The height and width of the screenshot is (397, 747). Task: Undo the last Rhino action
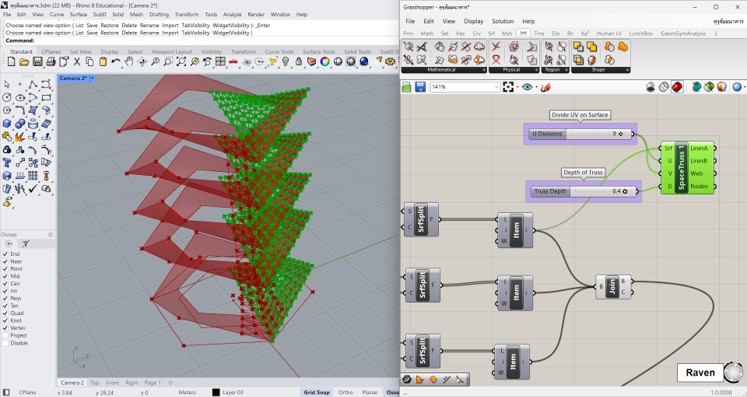coord(116,62)
